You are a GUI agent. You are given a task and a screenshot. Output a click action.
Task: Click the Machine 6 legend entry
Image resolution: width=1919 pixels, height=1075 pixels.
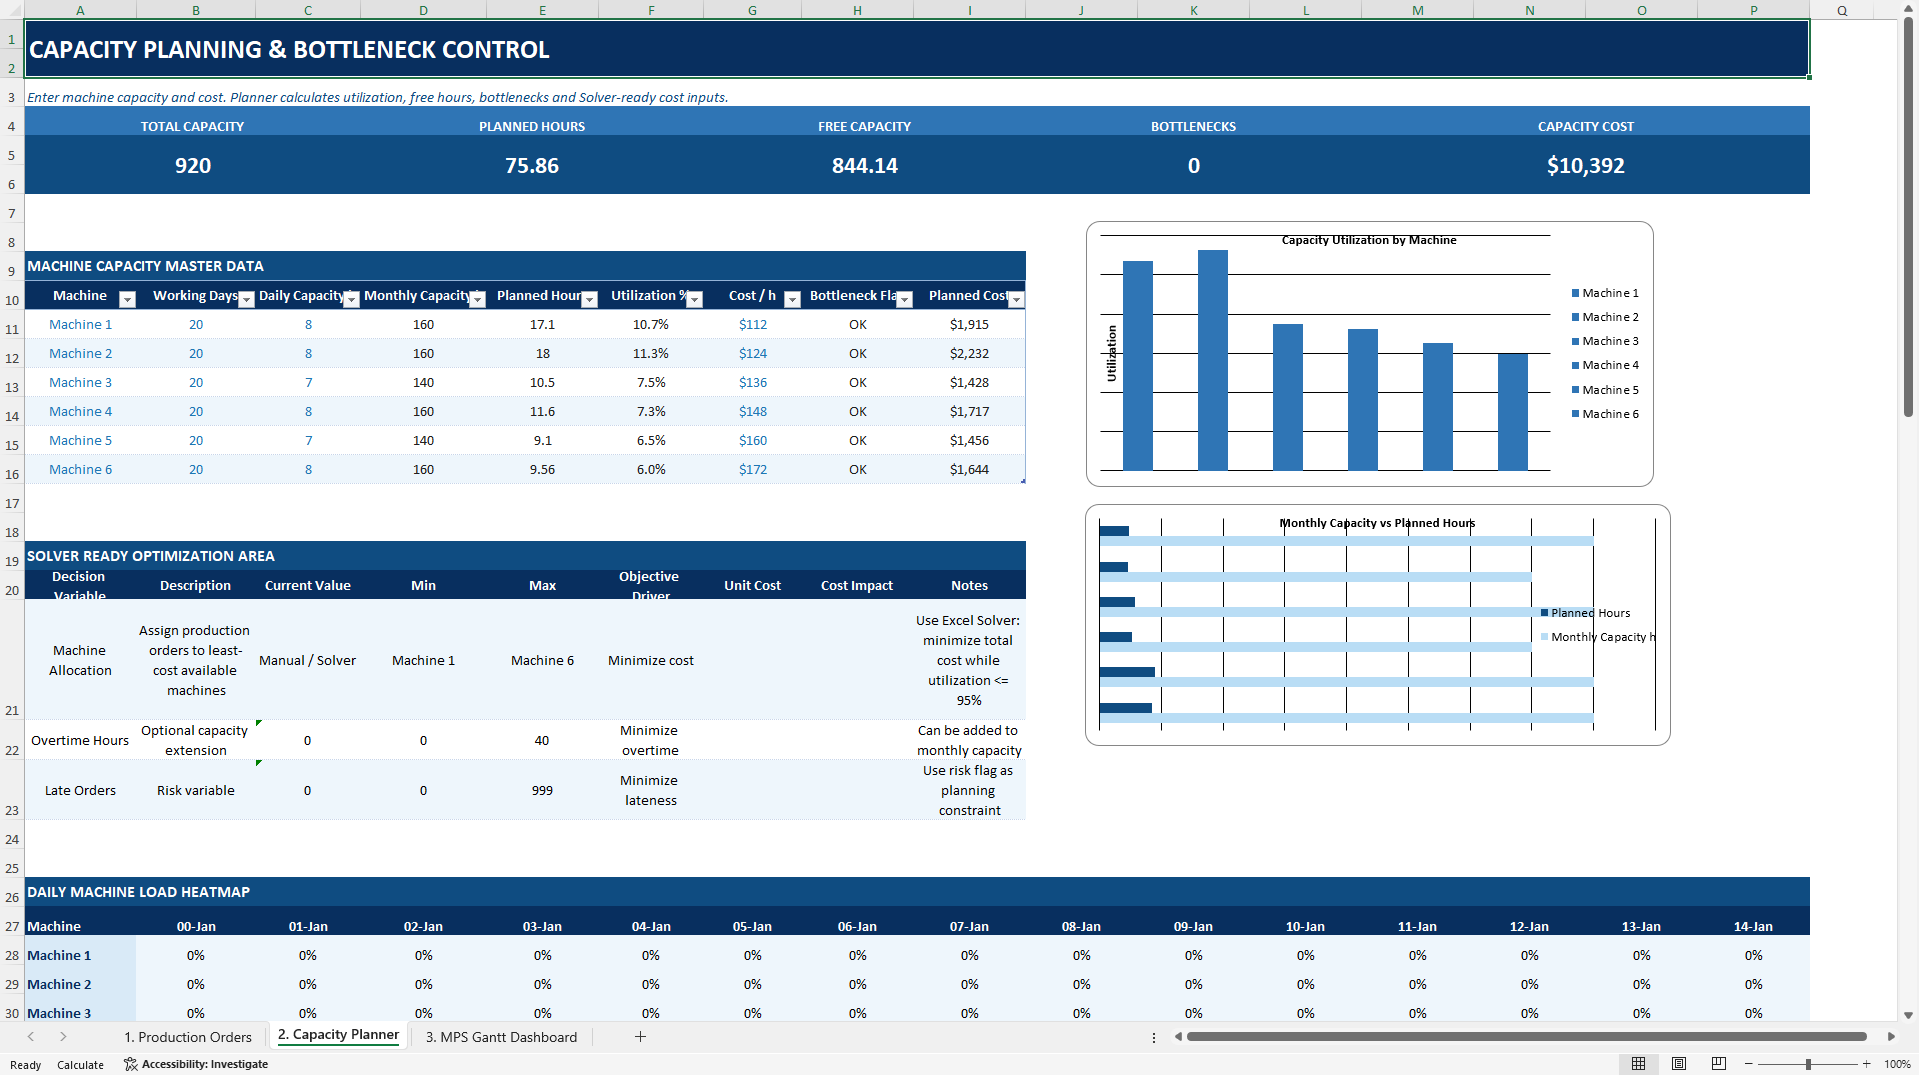click(1605, 414)
